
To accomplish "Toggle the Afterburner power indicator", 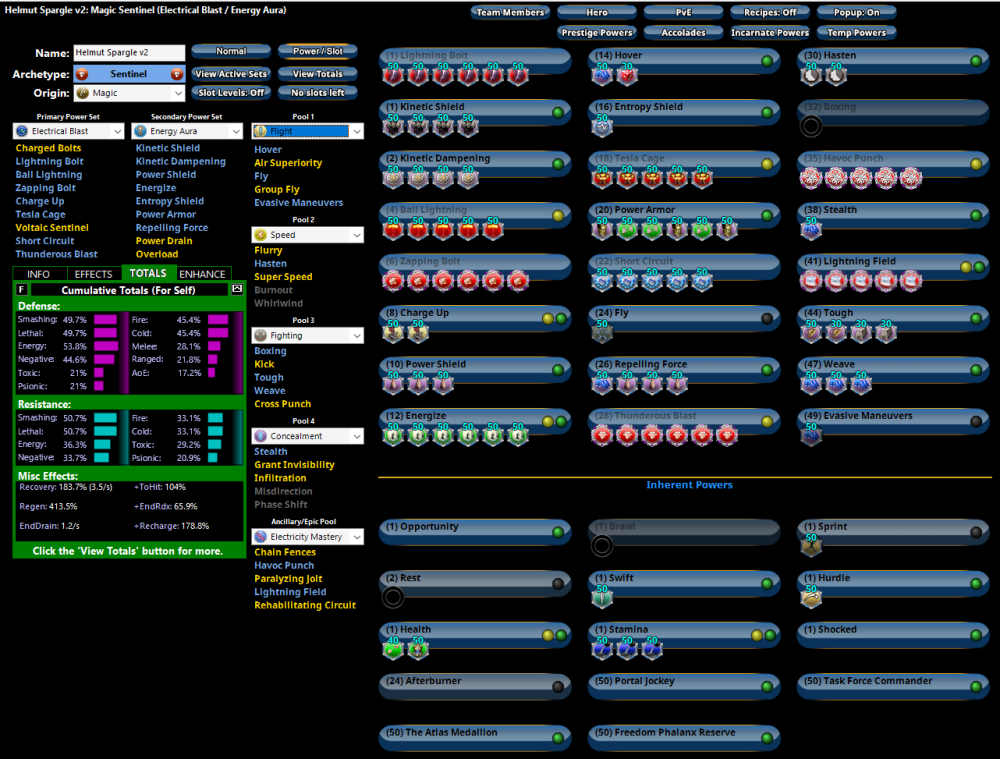I will (558, 687).
